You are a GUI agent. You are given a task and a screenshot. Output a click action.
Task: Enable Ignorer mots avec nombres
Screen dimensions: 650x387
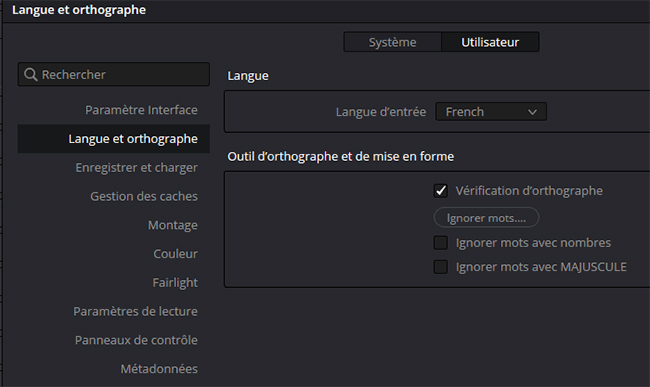(441, 243)
